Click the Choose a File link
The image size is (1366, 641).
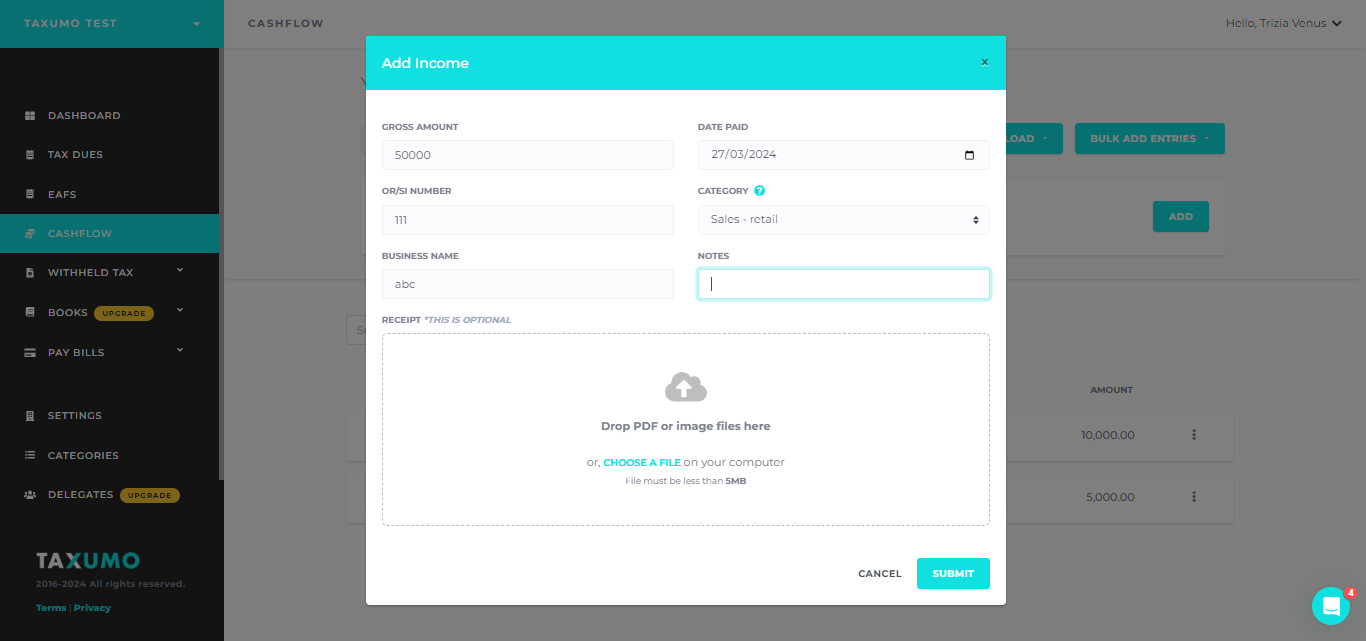click(642, 463)
